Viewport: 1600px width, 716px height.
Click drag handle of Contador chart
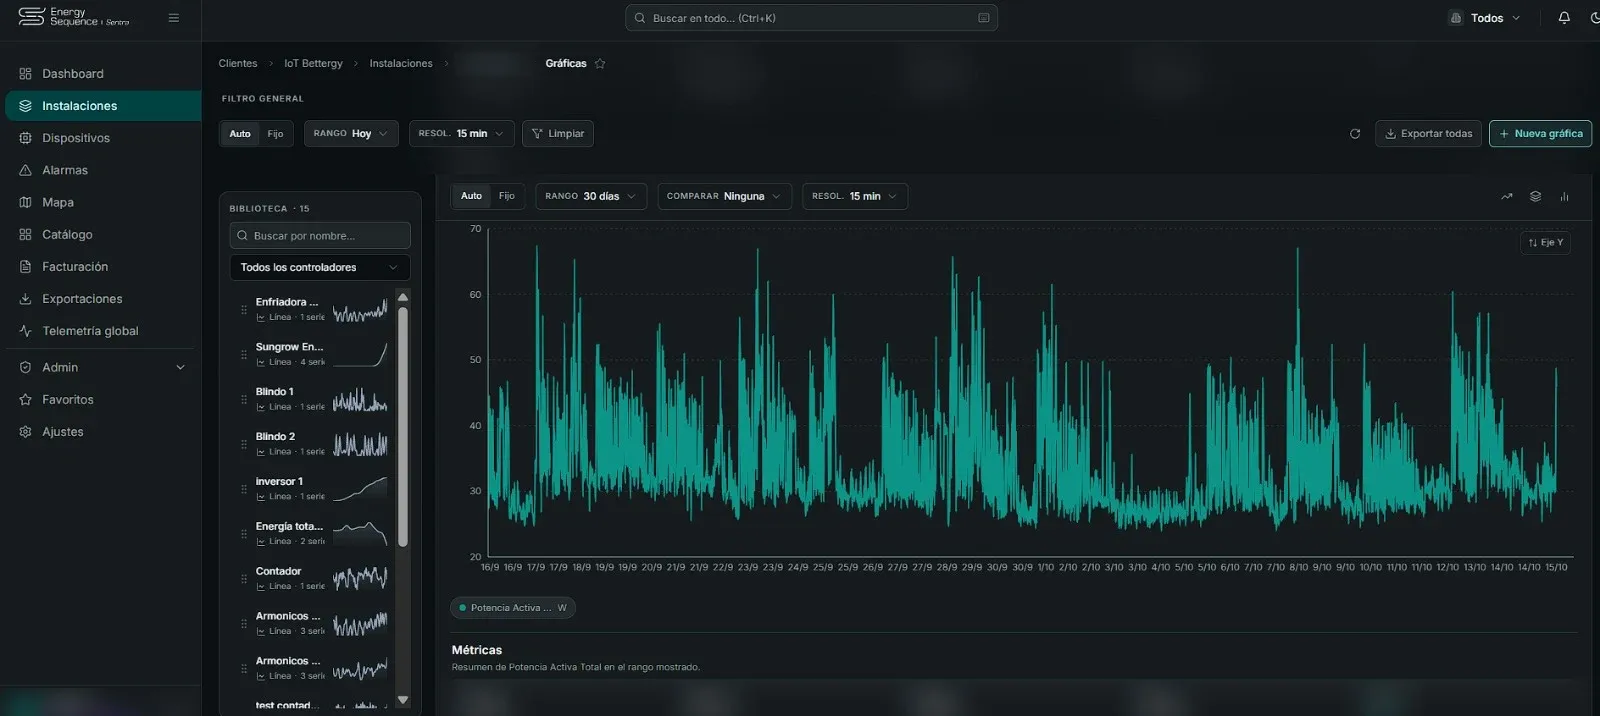pos(244,579)
